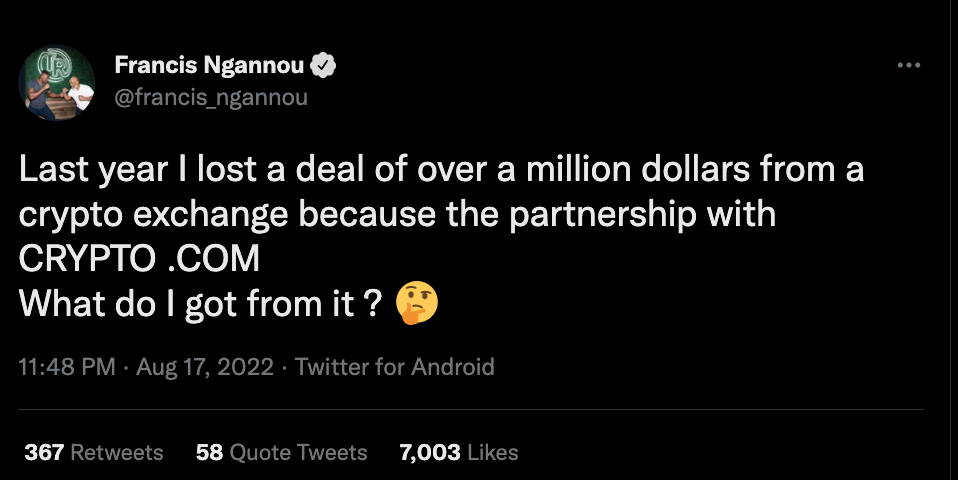
Task: Open the three-dot more options menu
Action: point(909,65)
